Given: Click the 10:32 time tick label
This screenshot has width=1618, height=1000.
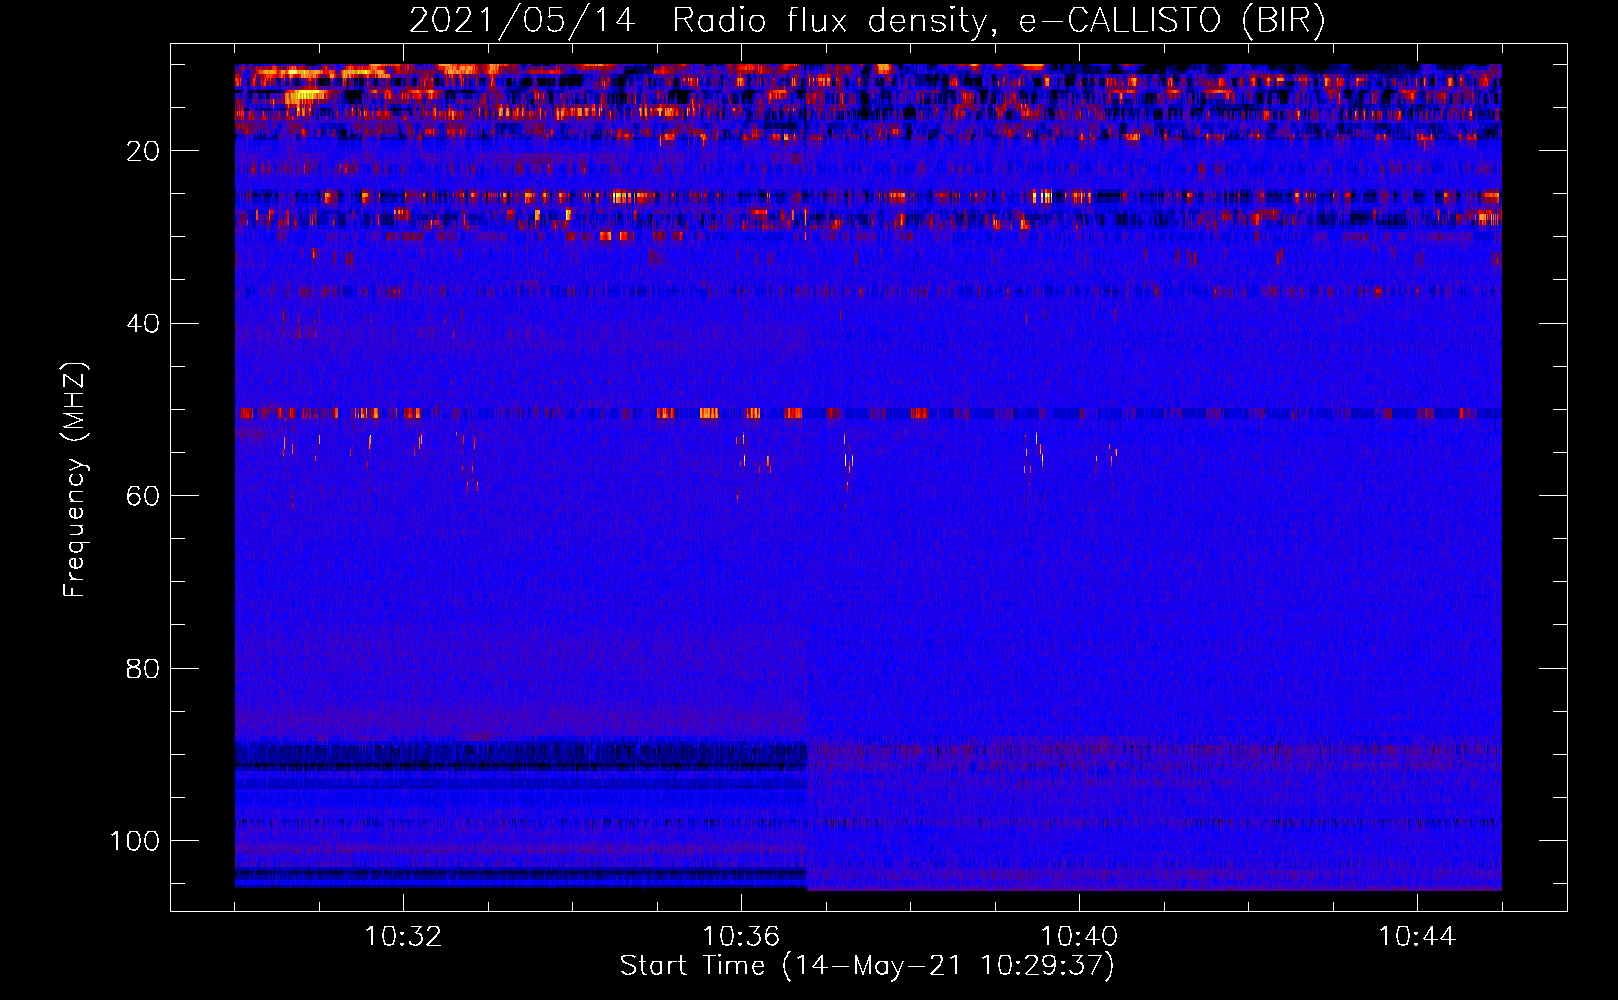Looking at the screenshot, I should (x=403, y=937).
